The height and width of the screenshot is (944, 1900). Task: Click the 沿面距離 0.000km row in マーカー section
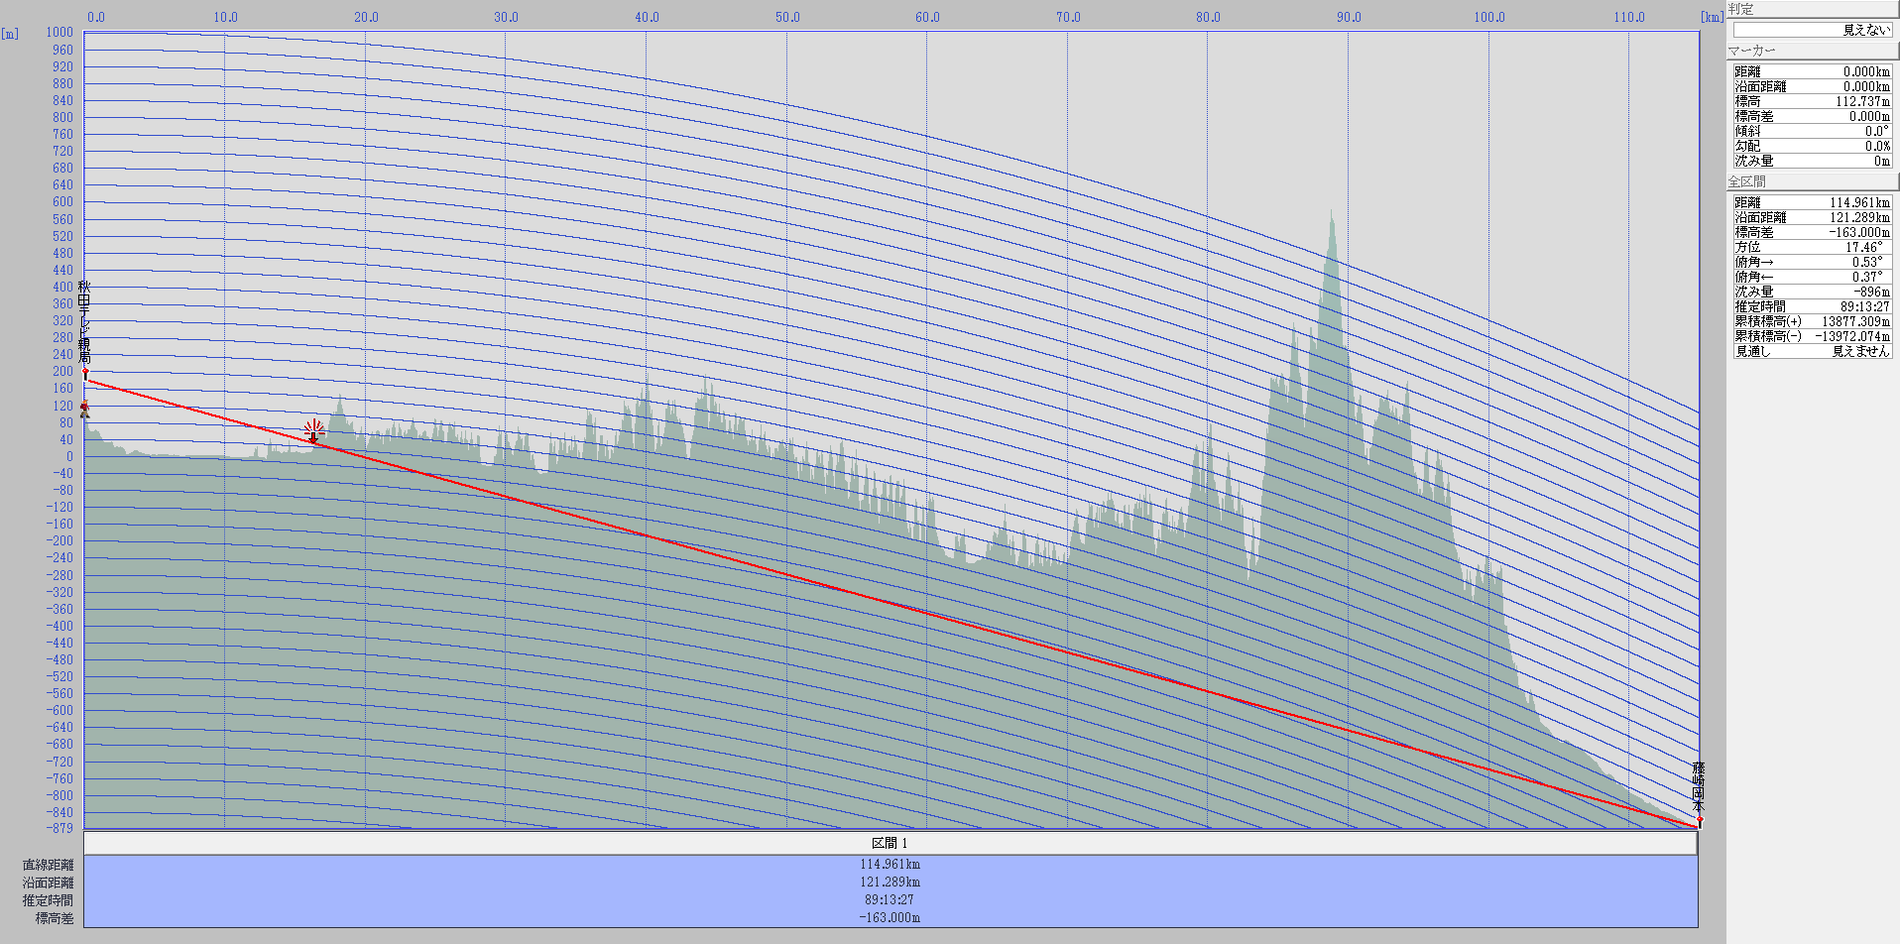click(1811, 86)
